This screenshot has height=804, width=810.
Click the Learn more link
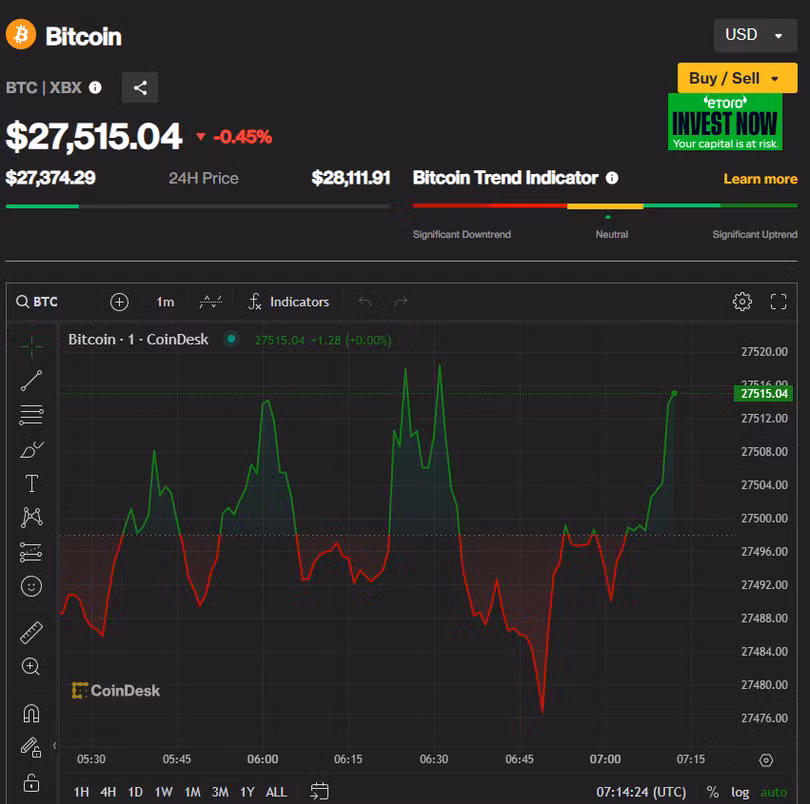coord(760,179)
